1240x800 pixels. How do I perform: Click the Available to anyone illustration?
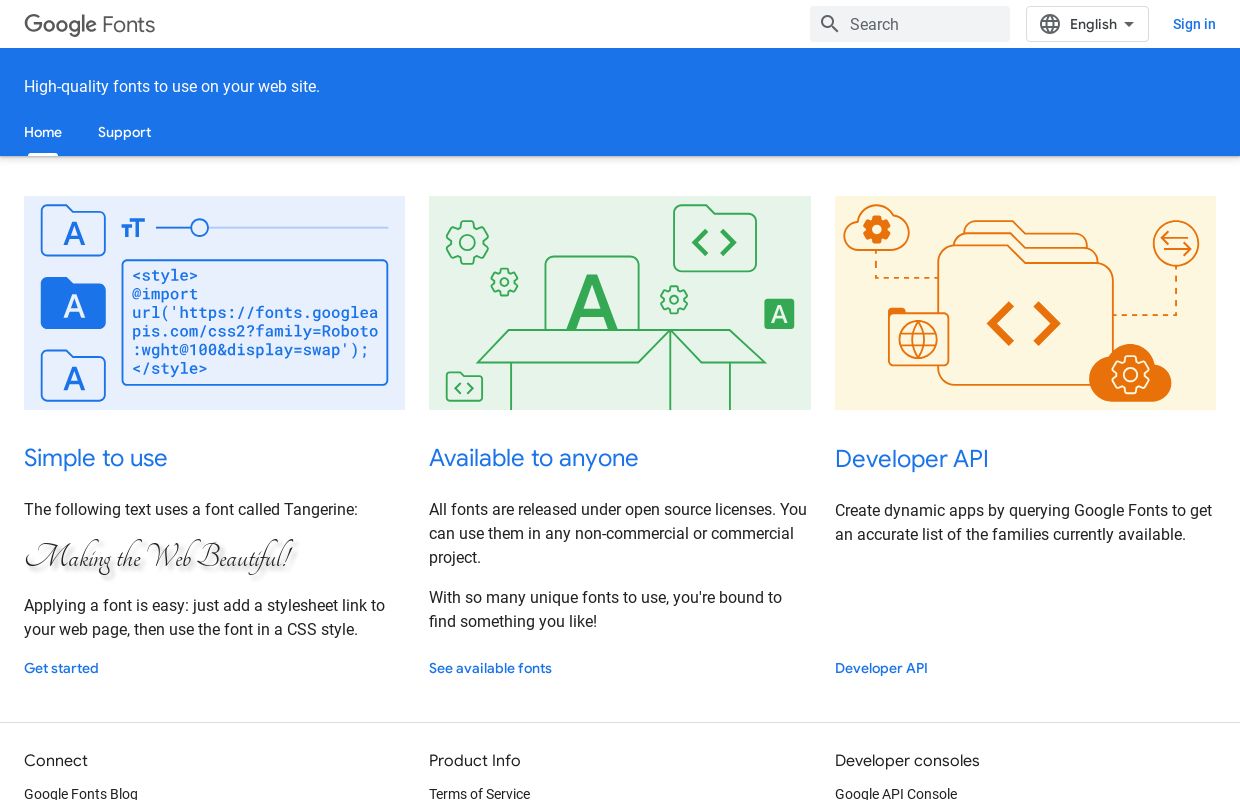pyautogui.click(x=620, y=303)
